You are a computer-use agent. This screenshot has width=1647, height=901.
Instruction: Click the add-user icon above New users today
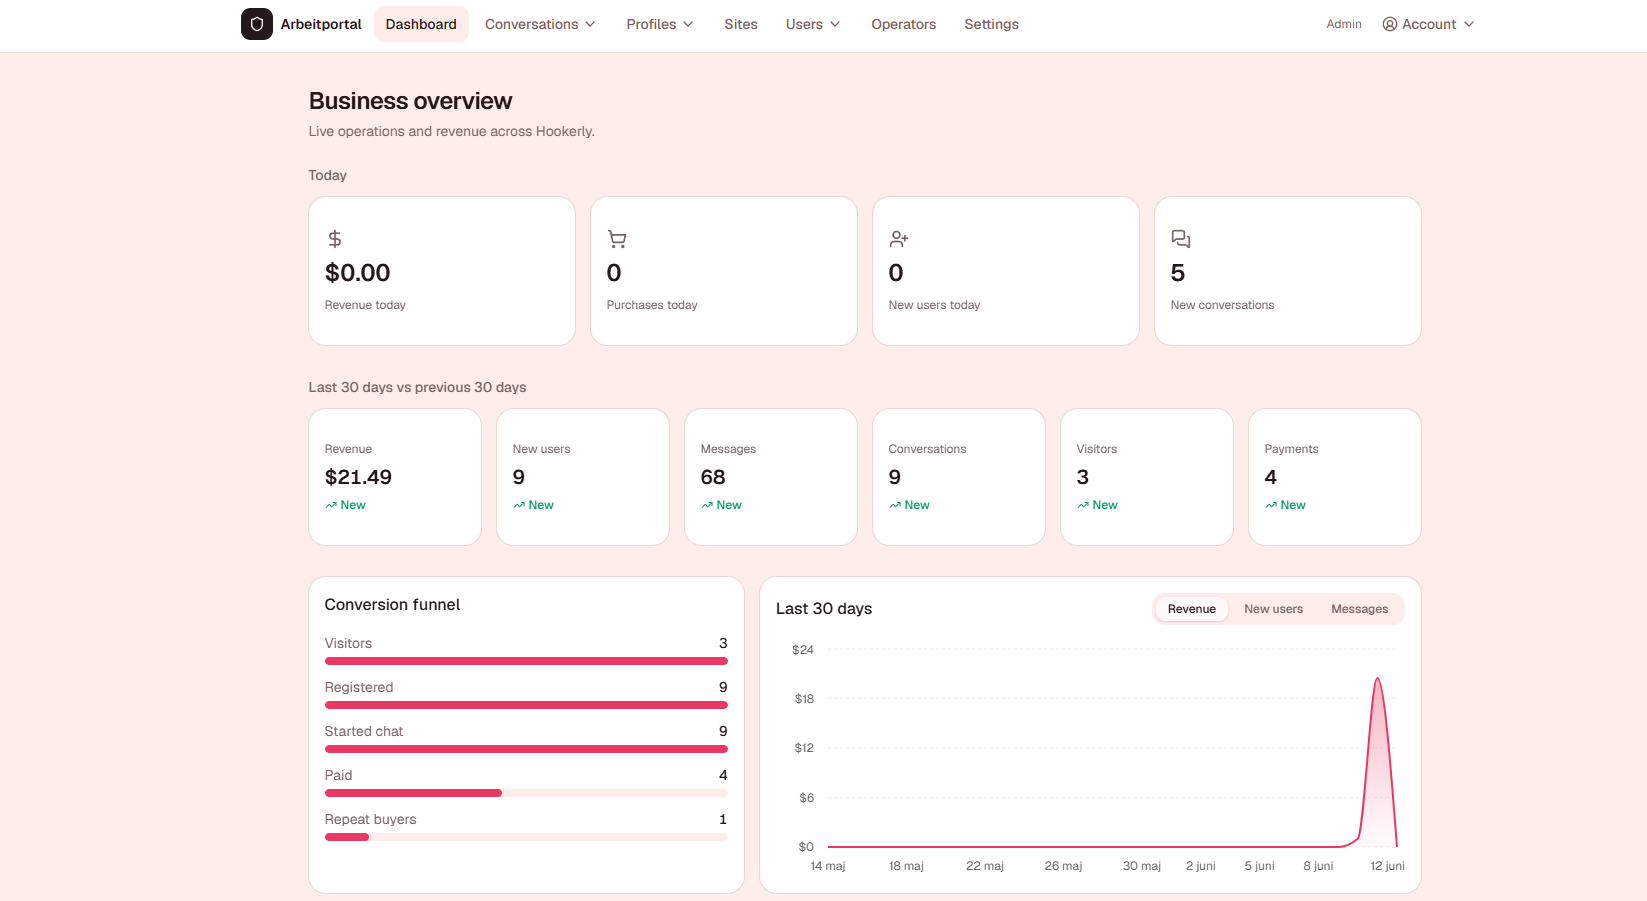tap(899, 239)
